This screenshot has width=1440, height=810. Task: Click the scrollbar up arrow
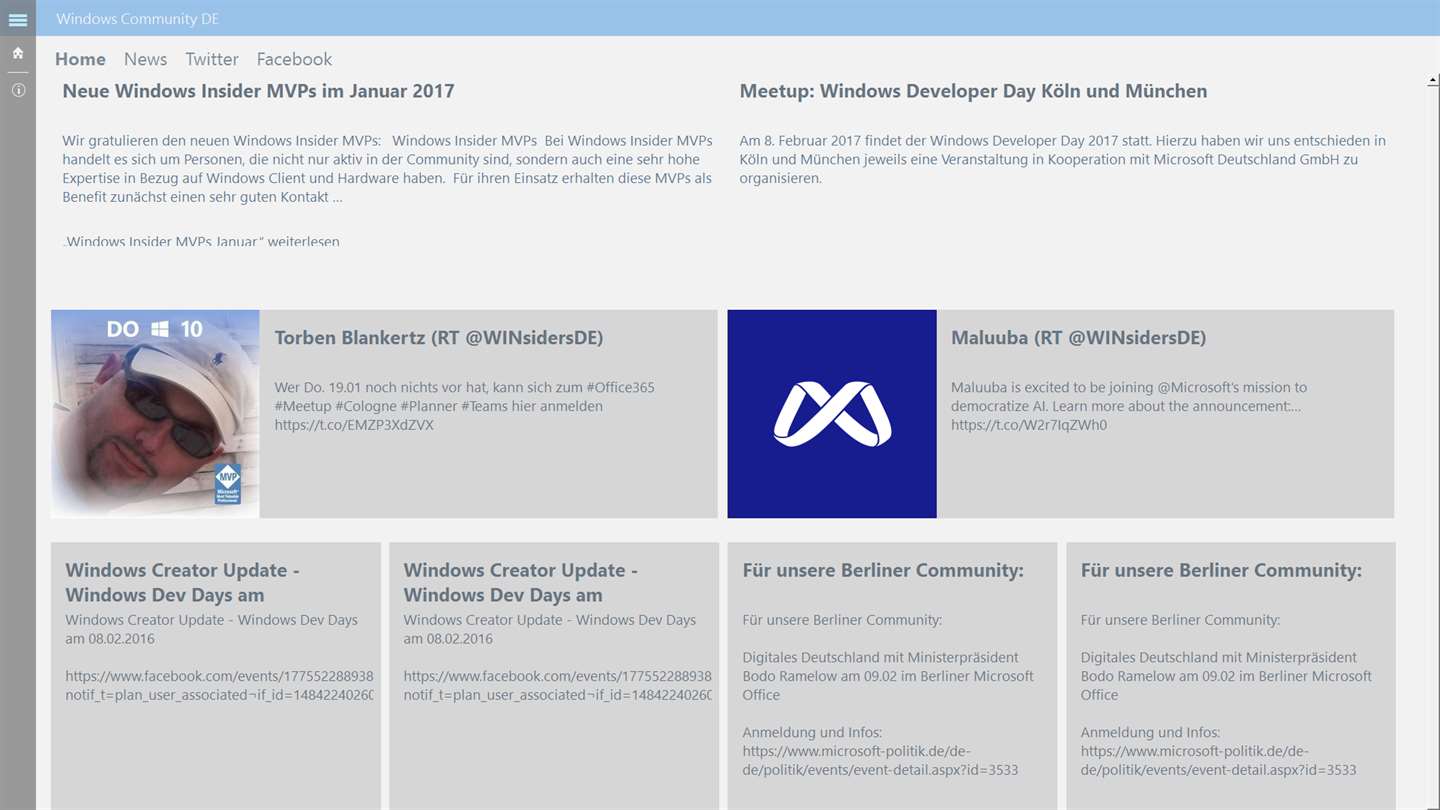tap(1432, 80)
